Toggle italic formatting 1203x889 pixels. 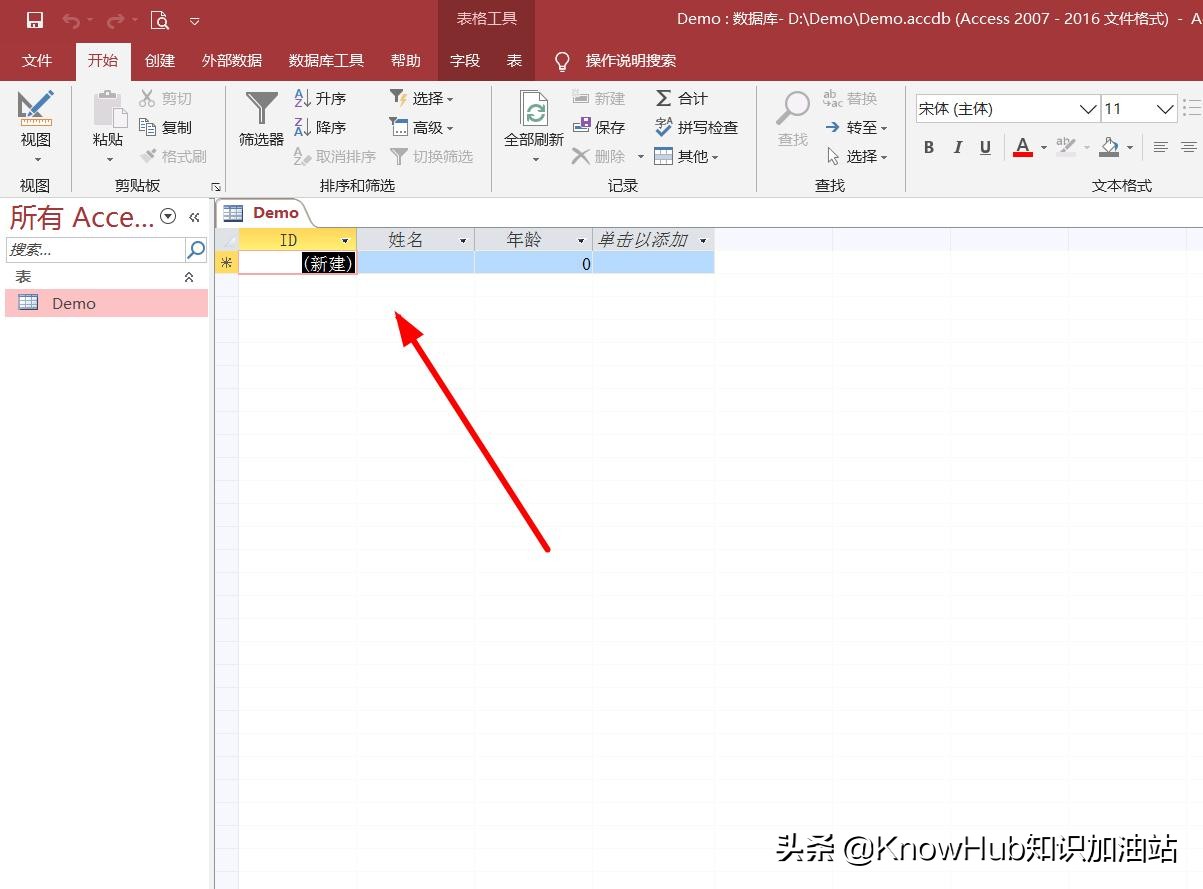click(x=957, y=148)
